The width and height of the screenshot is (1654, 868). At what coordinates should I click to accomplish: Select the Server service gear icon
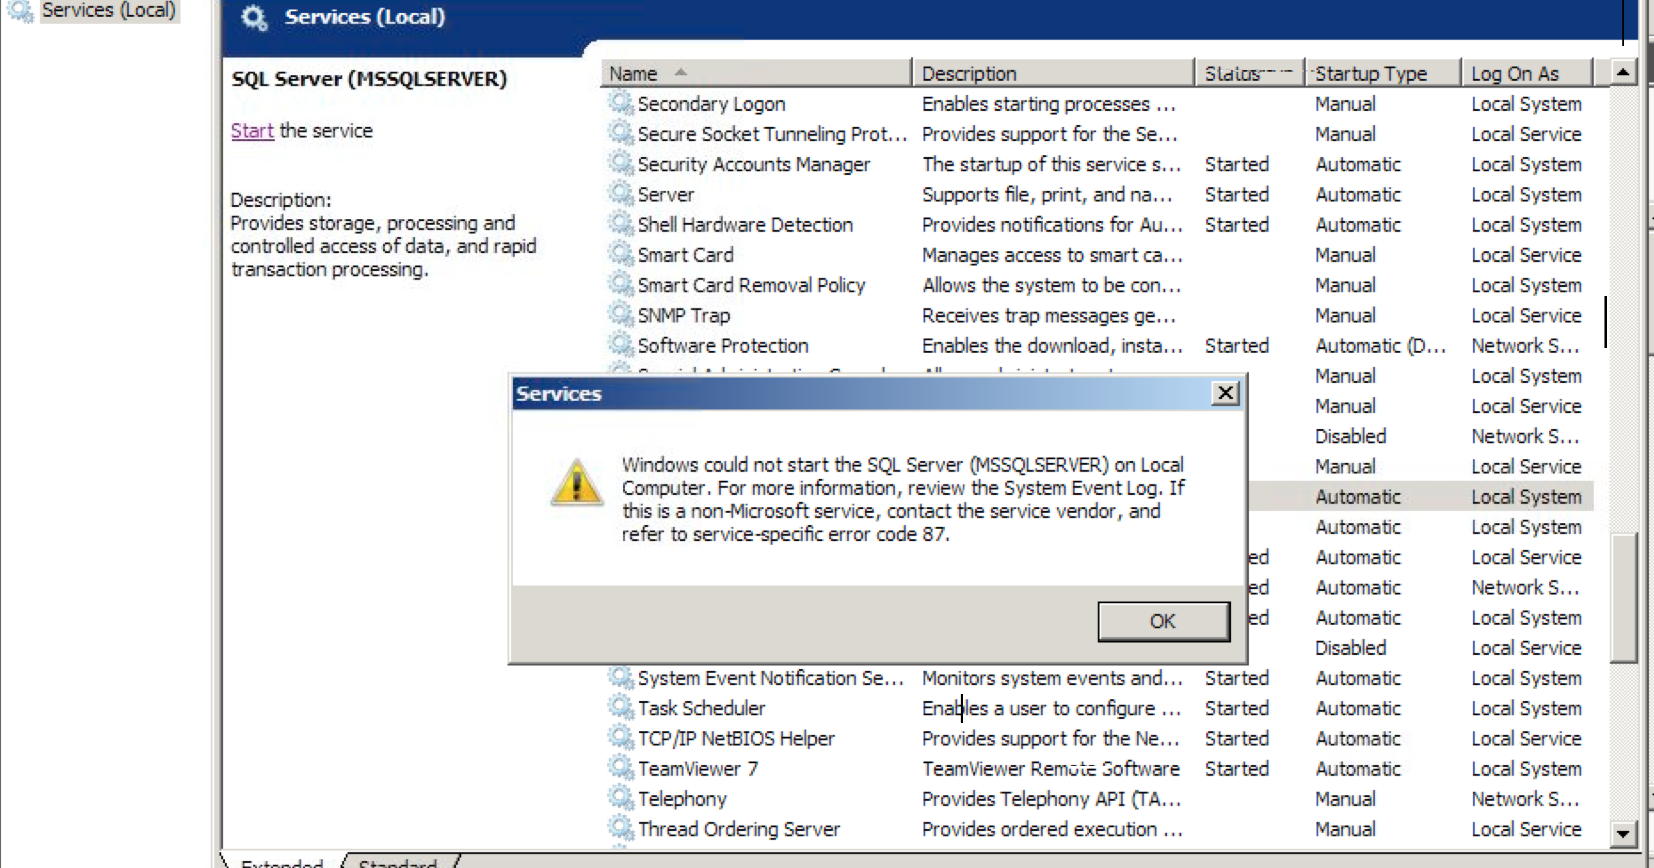621,194
